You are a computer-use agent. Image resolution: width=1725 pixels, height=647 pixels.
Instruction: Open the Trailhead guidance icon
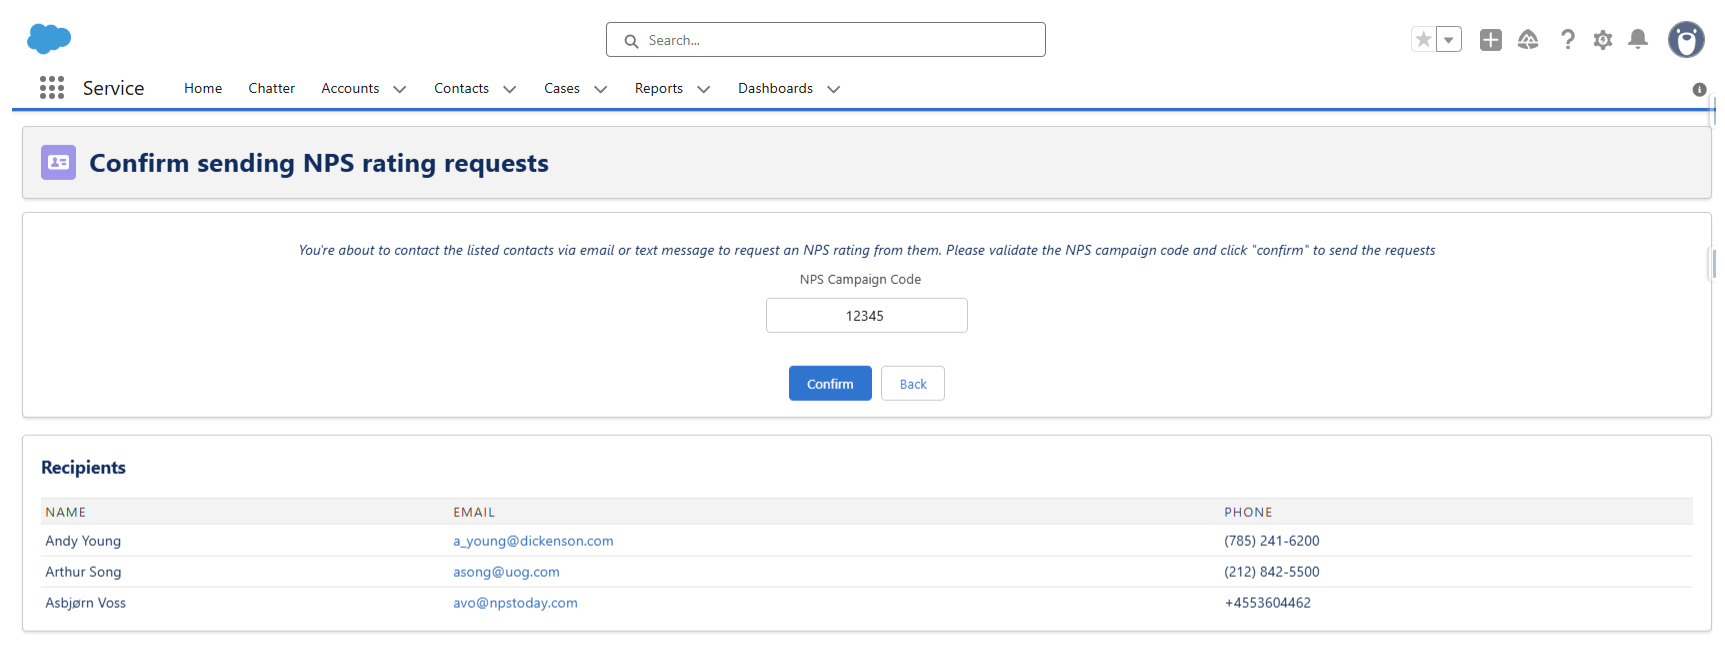[1528, 40]
